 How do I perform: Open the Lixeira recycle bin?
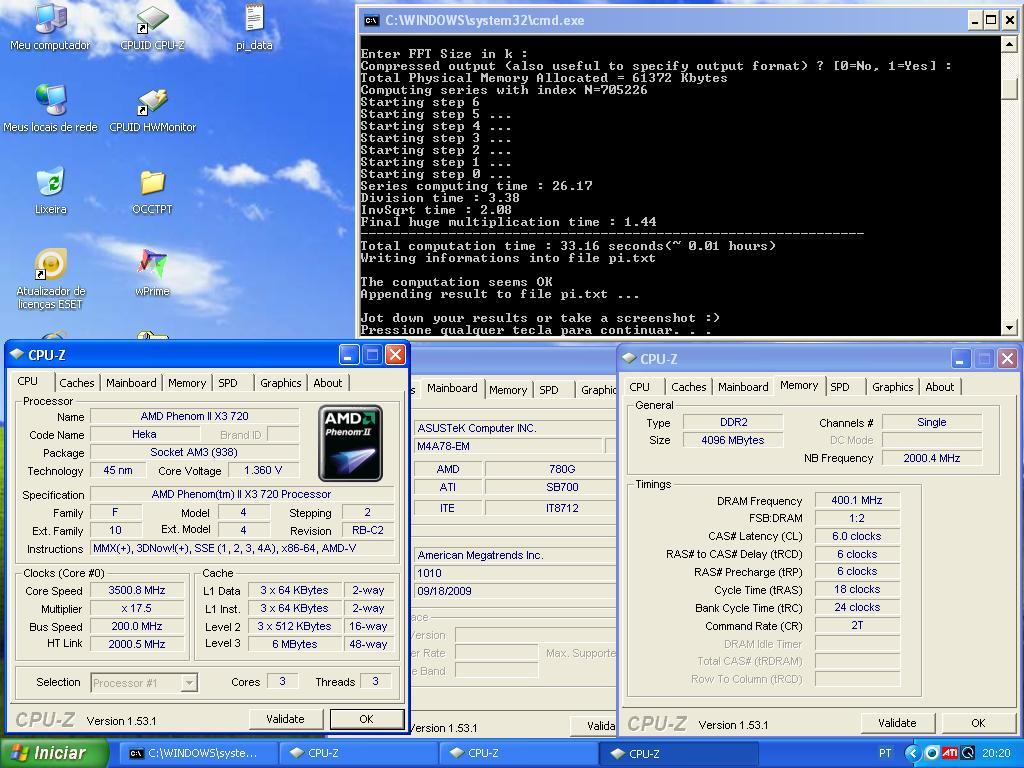50,191
